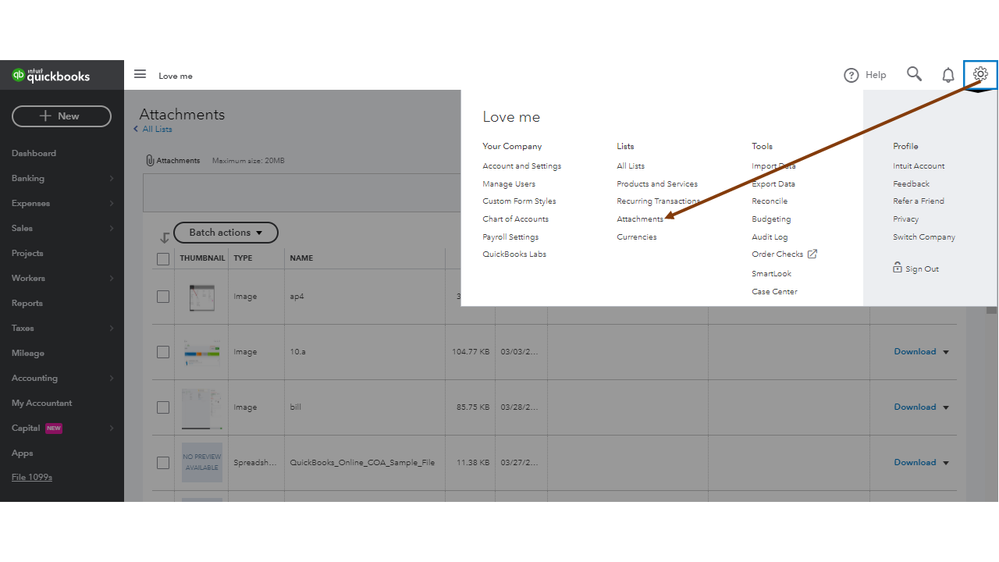Download the 10.a attachment
Screen dimensions: 999x562
coord(914,352)
